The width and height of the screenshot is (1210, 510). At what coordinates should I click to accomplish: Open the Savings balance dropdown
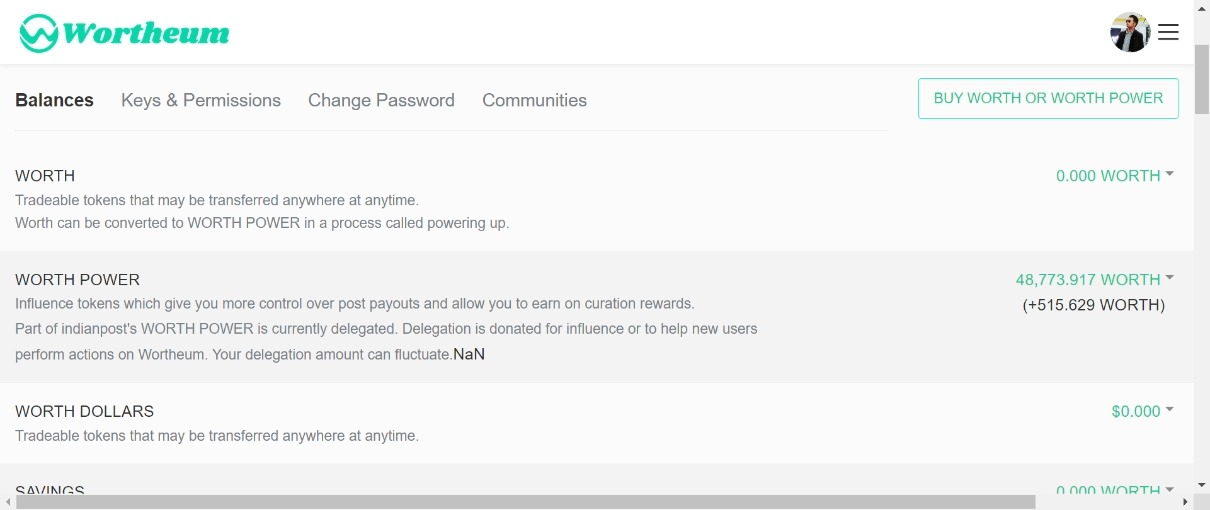(1114, 490)
